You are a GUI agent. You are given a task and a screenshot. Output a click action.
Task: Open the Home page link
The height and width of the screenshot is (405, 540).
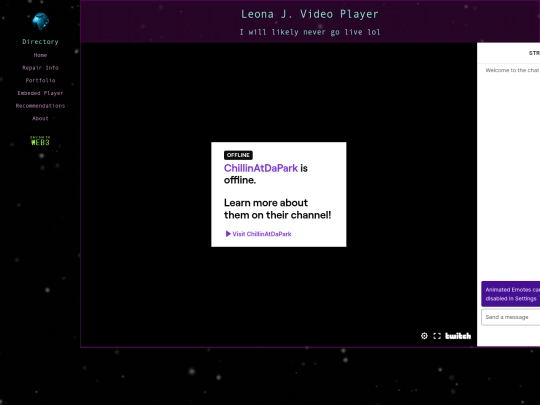click(x=40, y=55)
